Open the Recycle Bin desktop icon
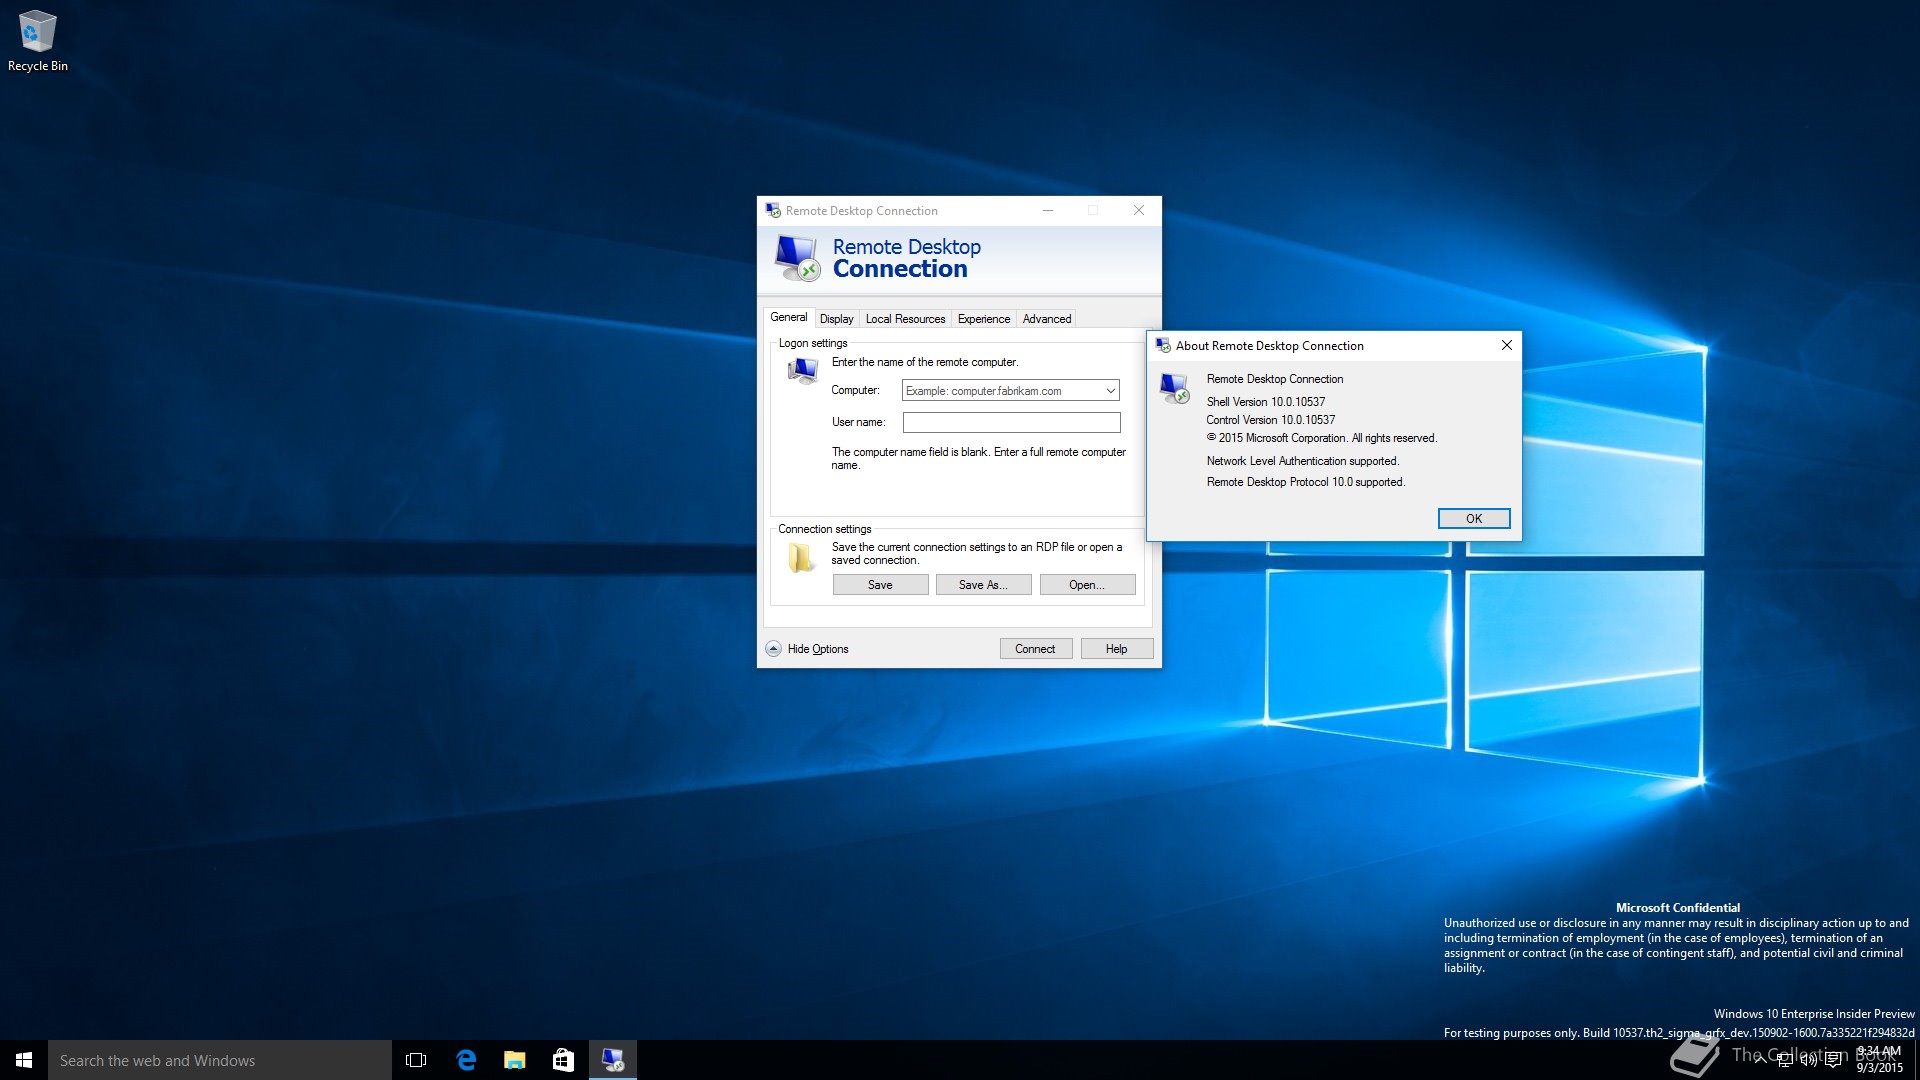This screenshot has height=1080, width=1920. click(x=37, y=40)
